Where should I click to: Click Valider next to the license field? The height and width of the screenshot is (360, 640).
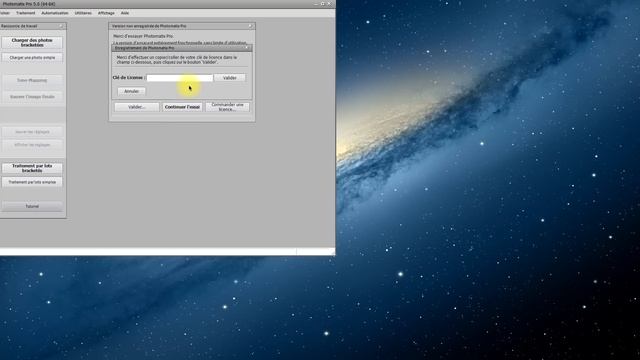coord(230,78)
